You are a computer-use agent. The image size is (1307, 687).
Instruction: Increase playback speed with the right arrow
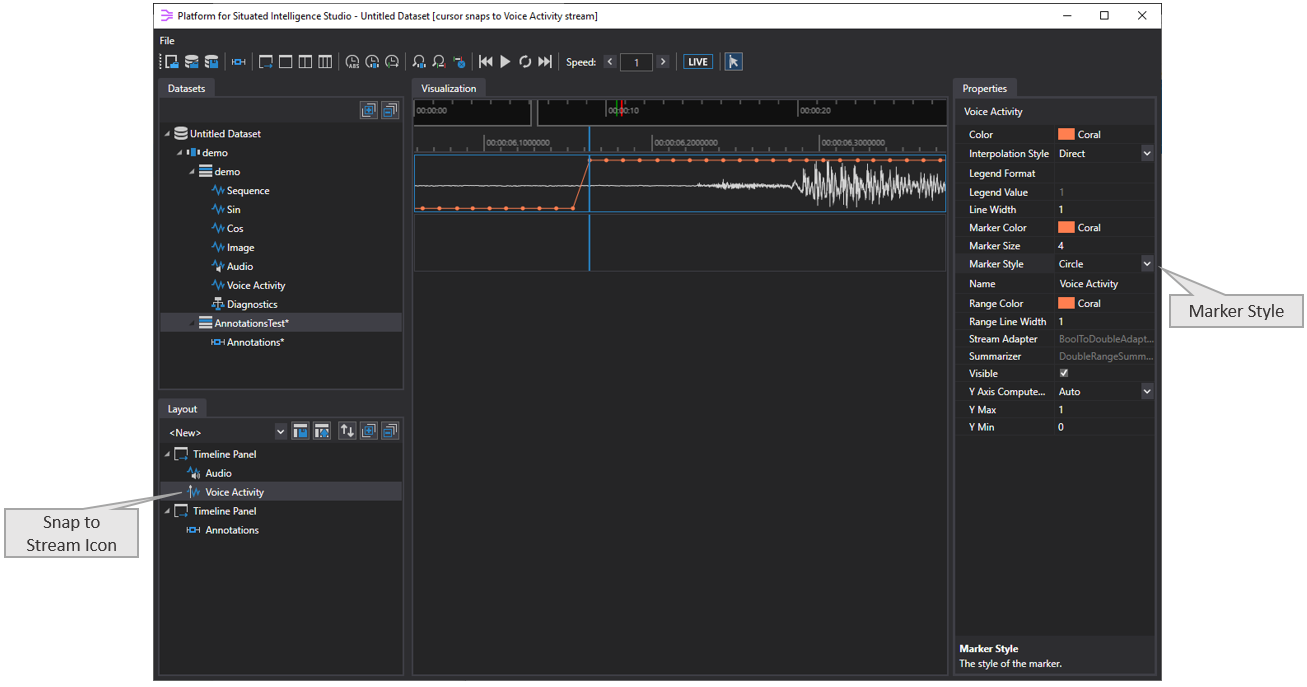[662, 62]
